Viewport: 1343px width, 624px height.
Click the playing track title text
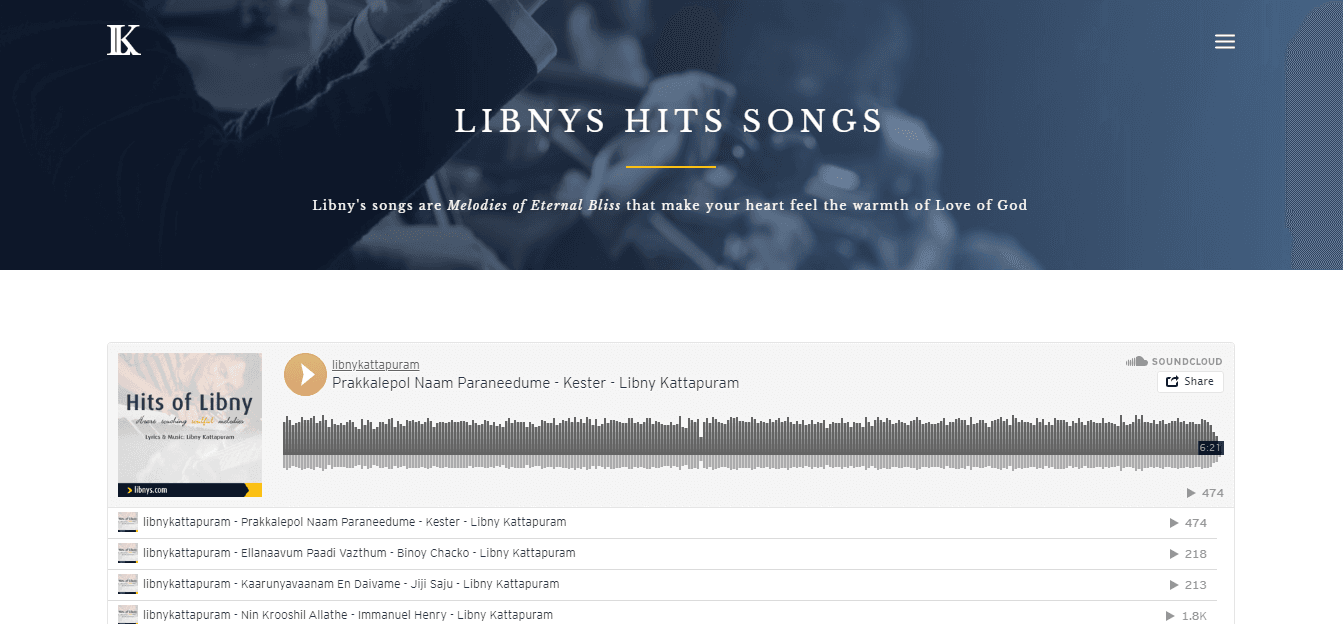tap(536, 383)
